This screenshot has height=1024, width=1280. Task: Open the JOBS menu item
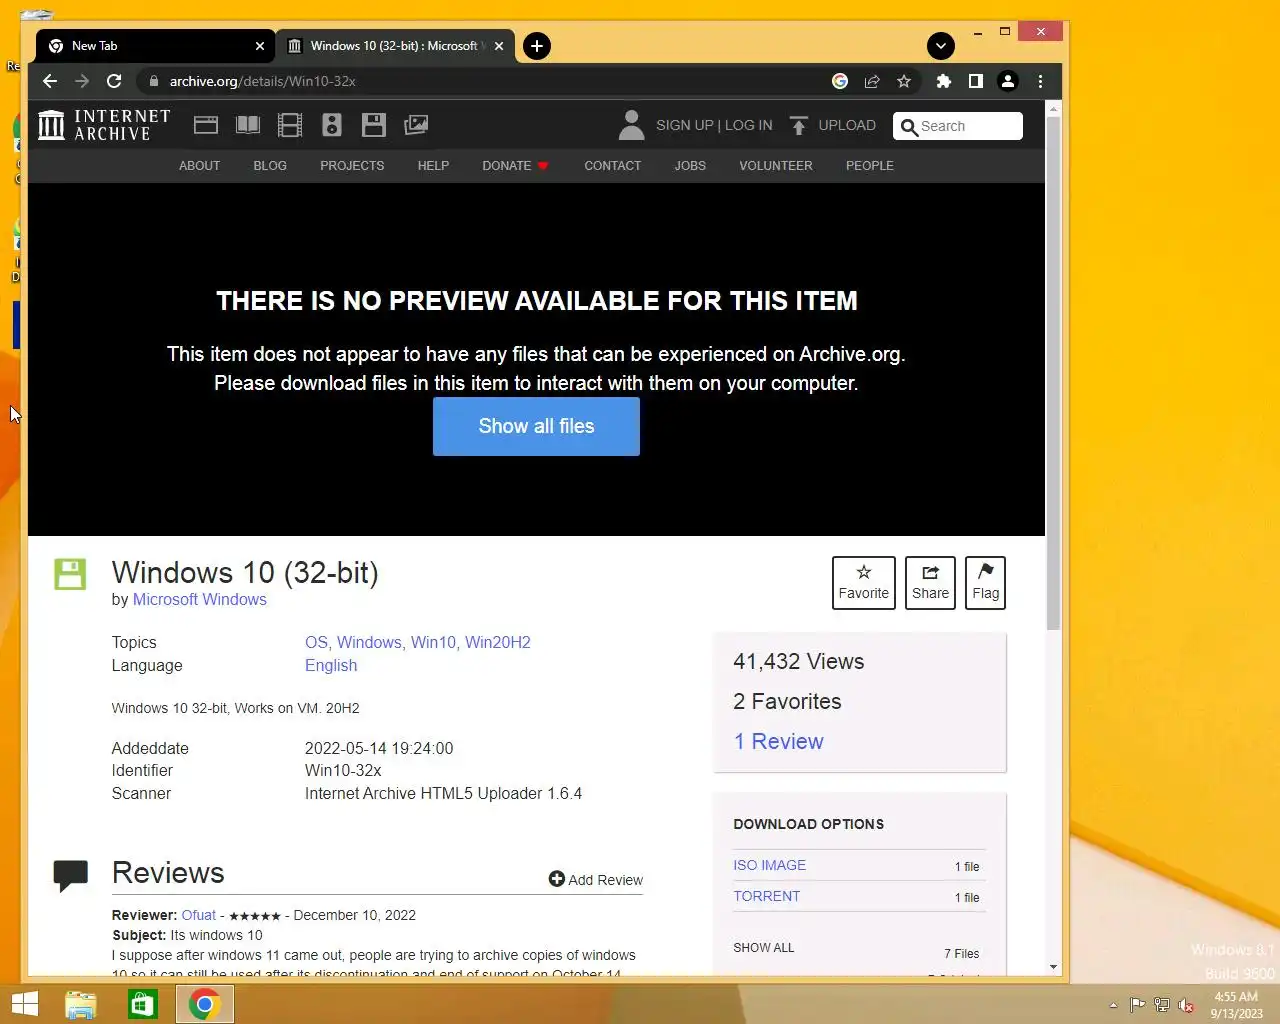(x=690, y=166)
